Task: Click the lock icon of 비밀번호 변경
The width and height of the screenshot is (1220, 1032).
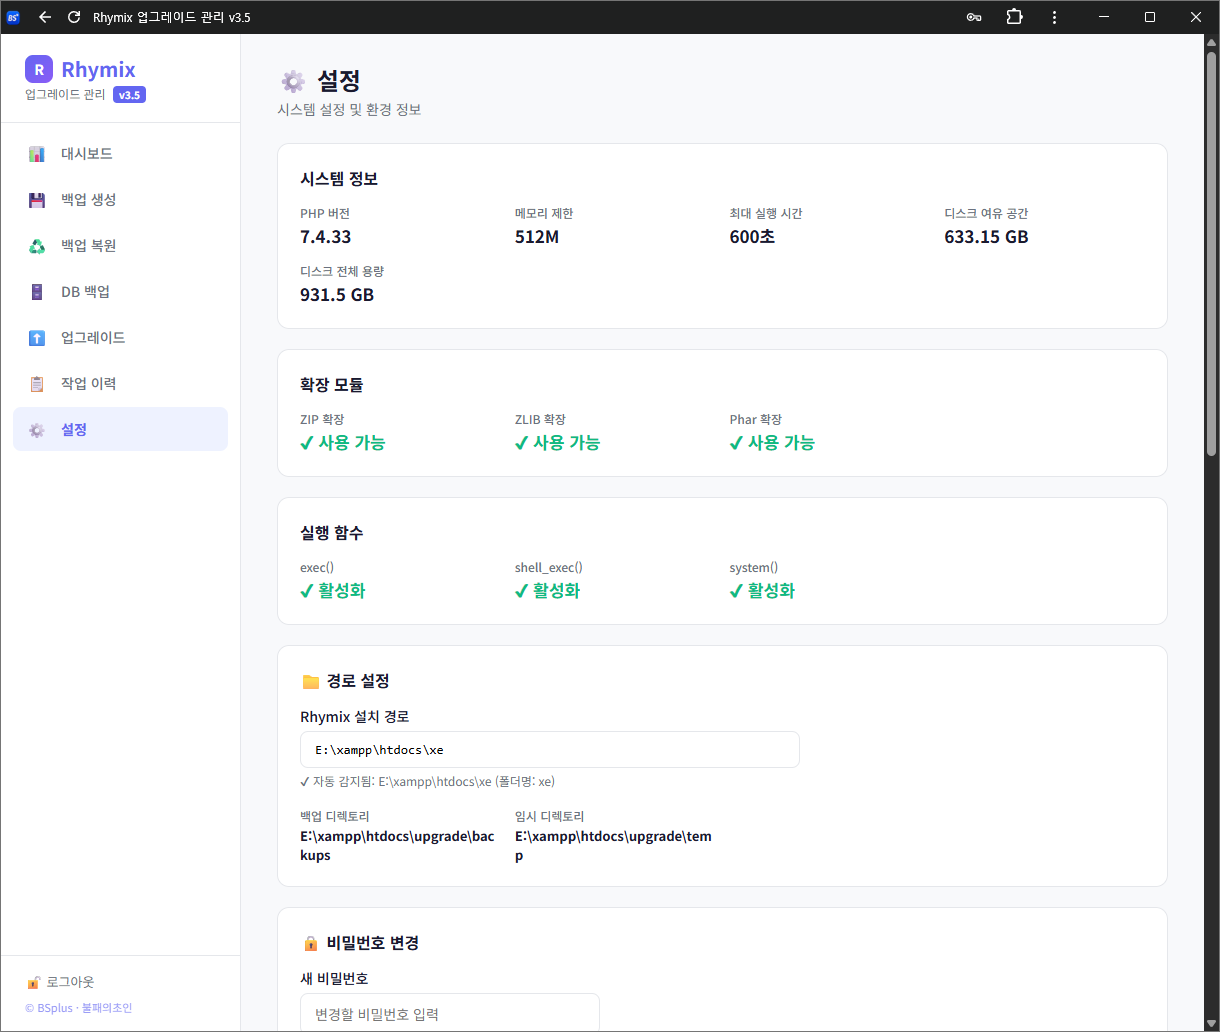Action: pos(310,943)
